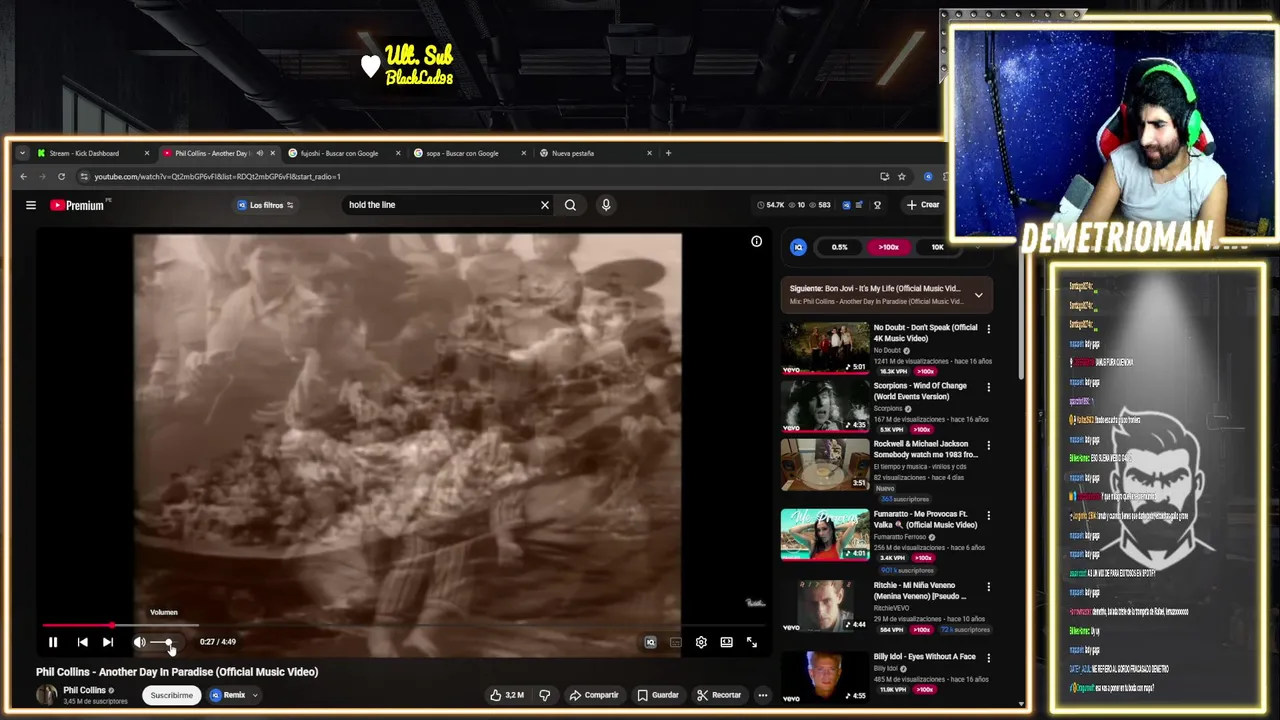Start voice search with microphone
The width and height of the screenshot is (1280, 720).
[x=606, y=205]
